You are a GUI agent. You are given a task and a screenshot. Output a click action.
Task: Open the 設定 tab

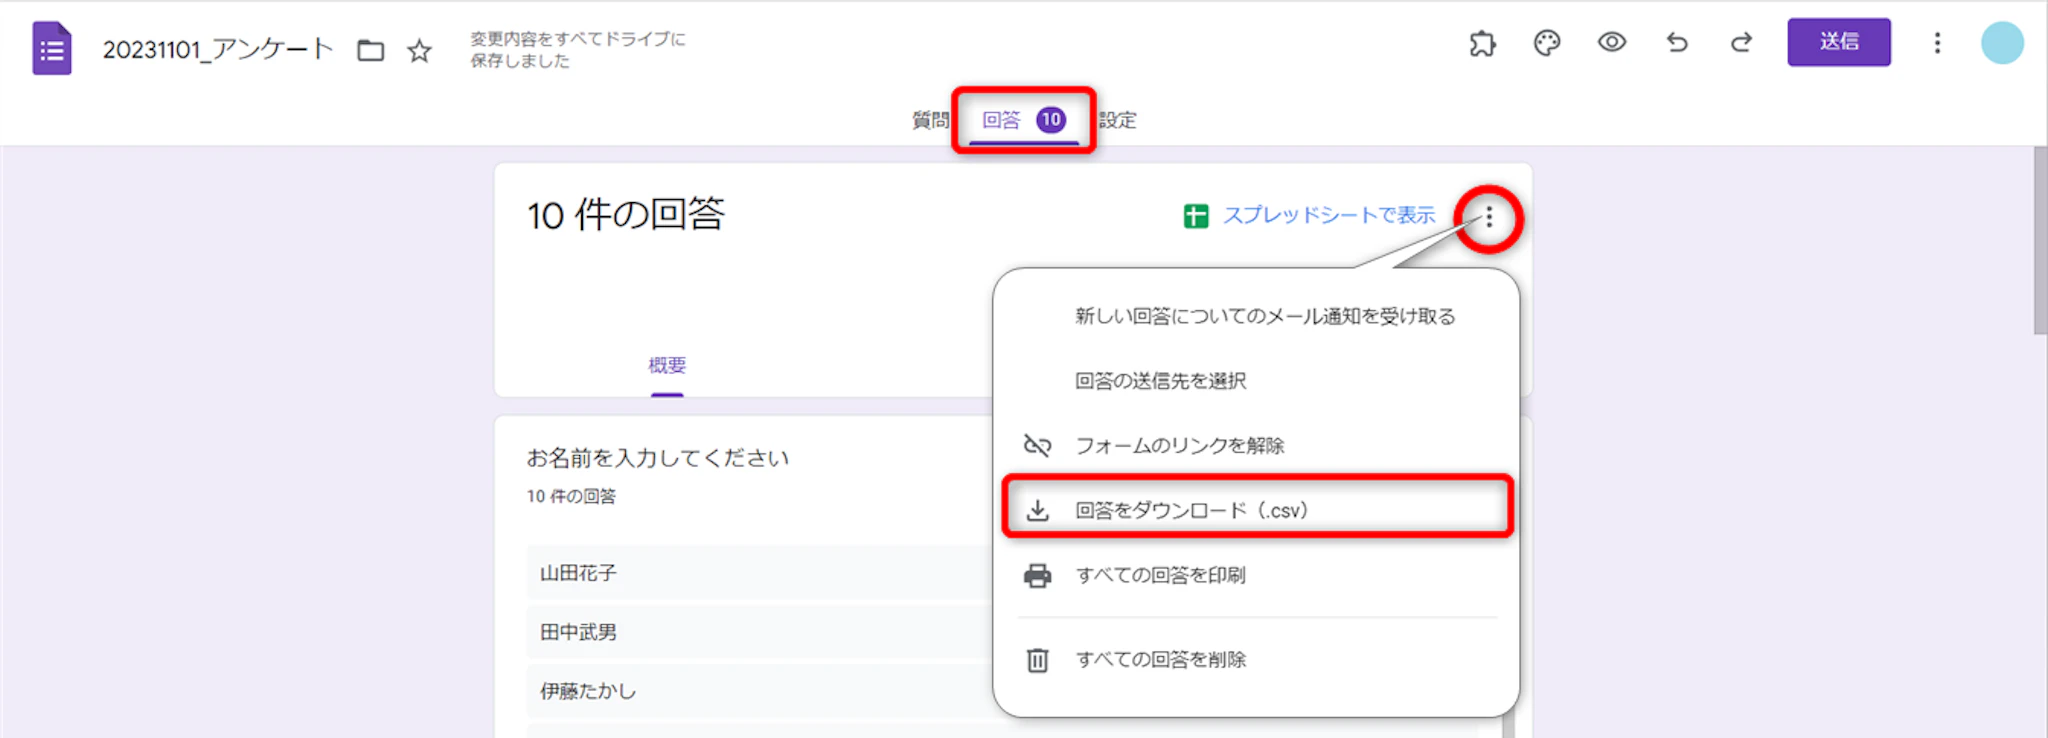[x=1117, y=120]
